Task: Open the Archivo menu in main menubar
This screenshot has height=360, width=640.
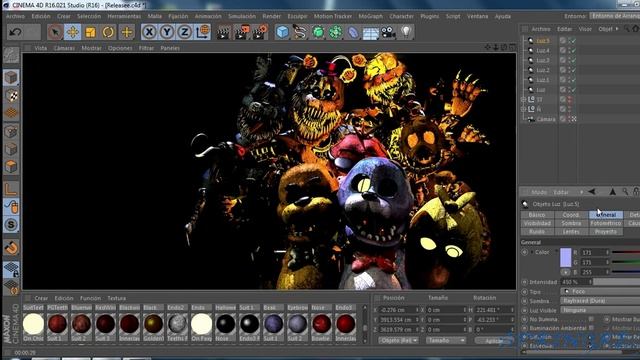Action: (x=16, y=16)
